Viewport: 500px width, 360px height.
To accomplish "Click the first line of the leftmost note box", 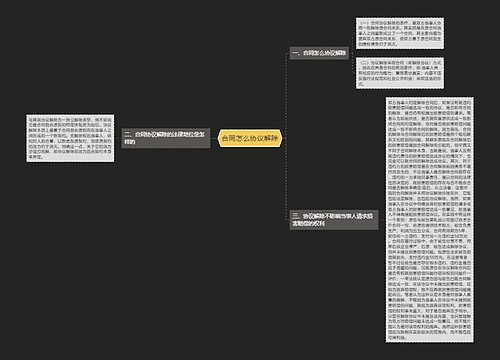I will coord(70,119).
